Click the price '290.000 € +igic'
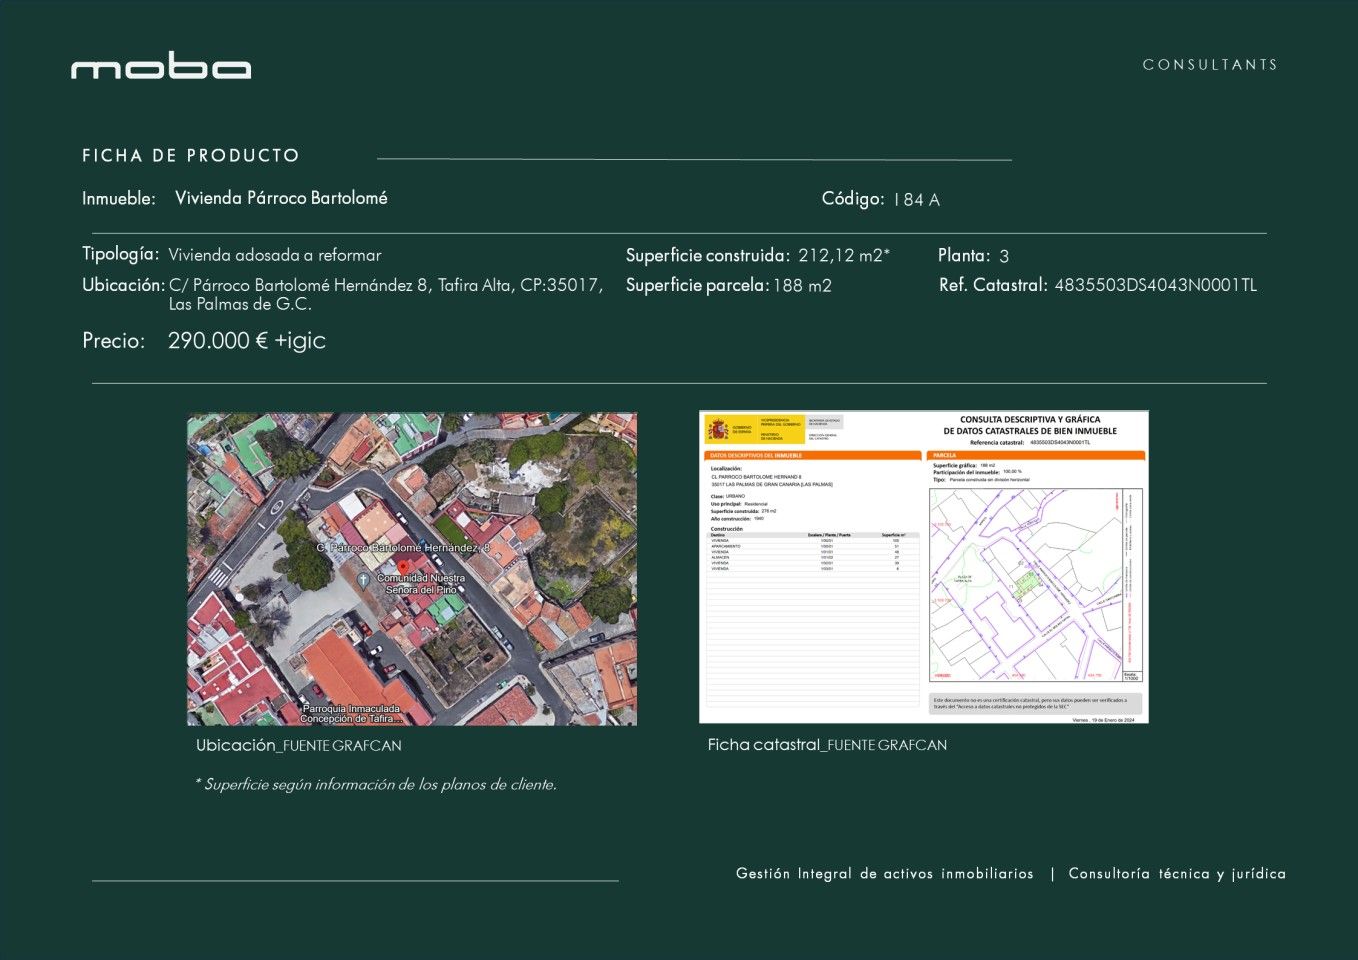 247,341
